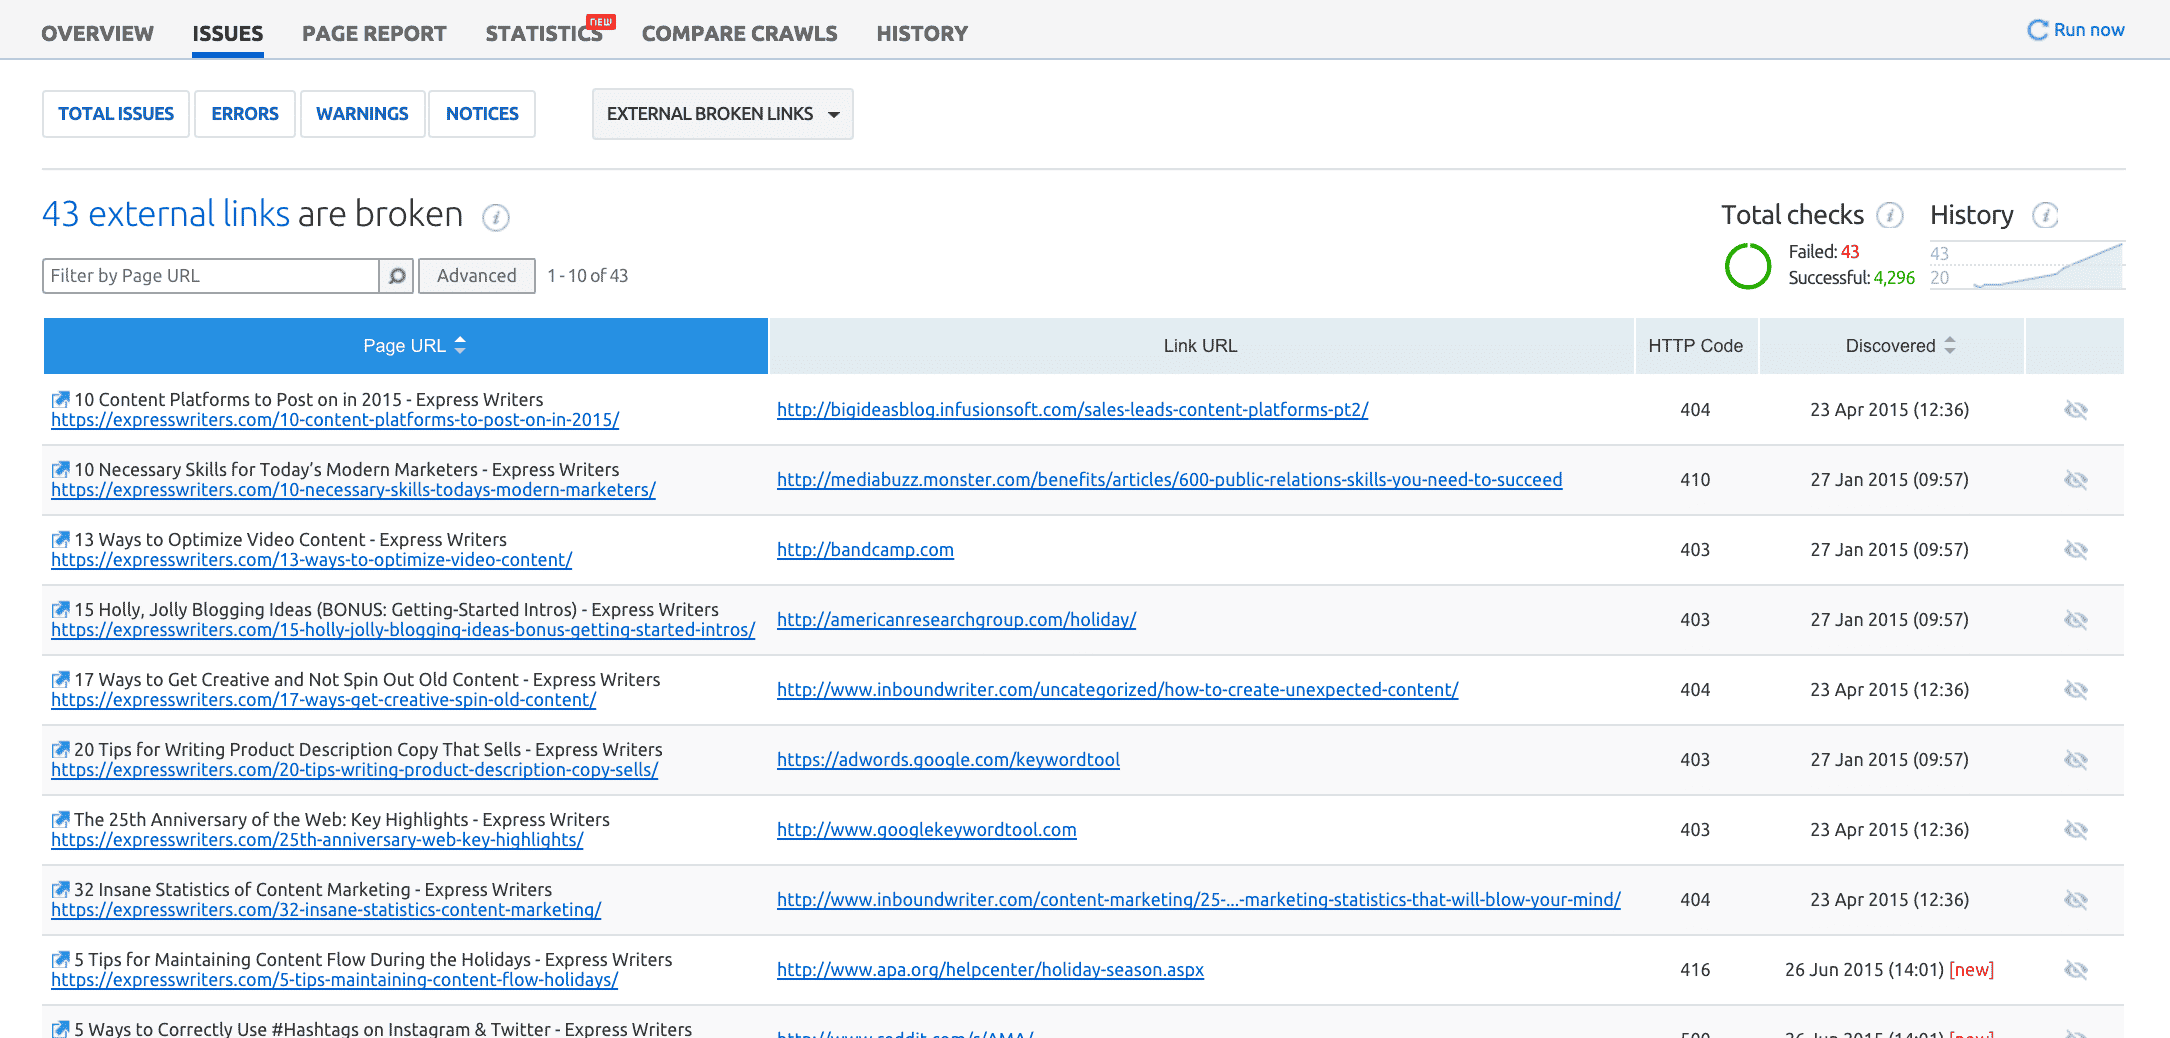Click the Failed: 43 count
The height and width of the screenshot is (1038, 2170).
1824,252
